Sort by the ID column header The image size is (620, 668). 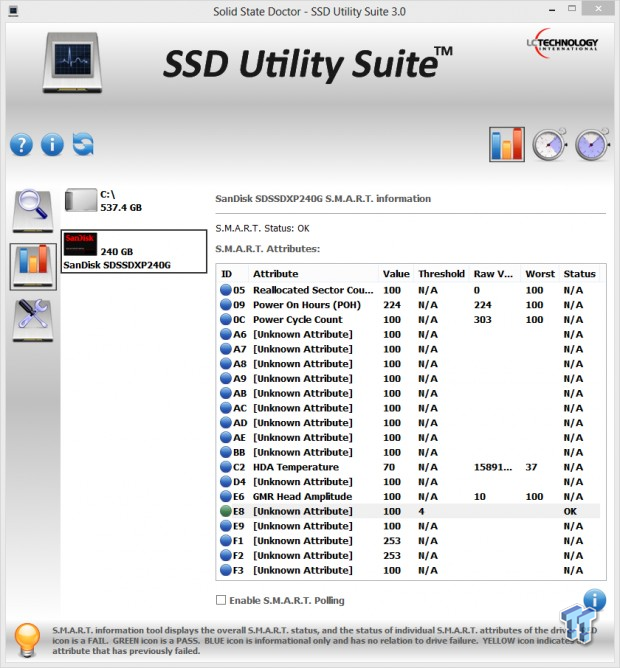[233, 274]
